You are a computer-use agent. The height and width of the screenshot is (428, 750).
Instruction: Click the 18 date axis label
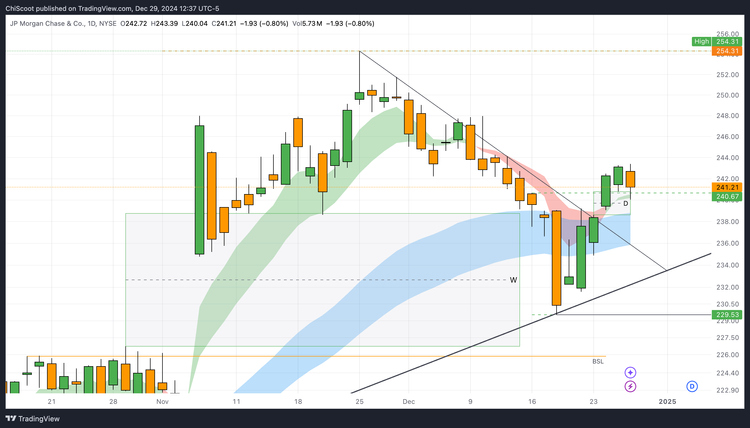[x=298, y=402]
